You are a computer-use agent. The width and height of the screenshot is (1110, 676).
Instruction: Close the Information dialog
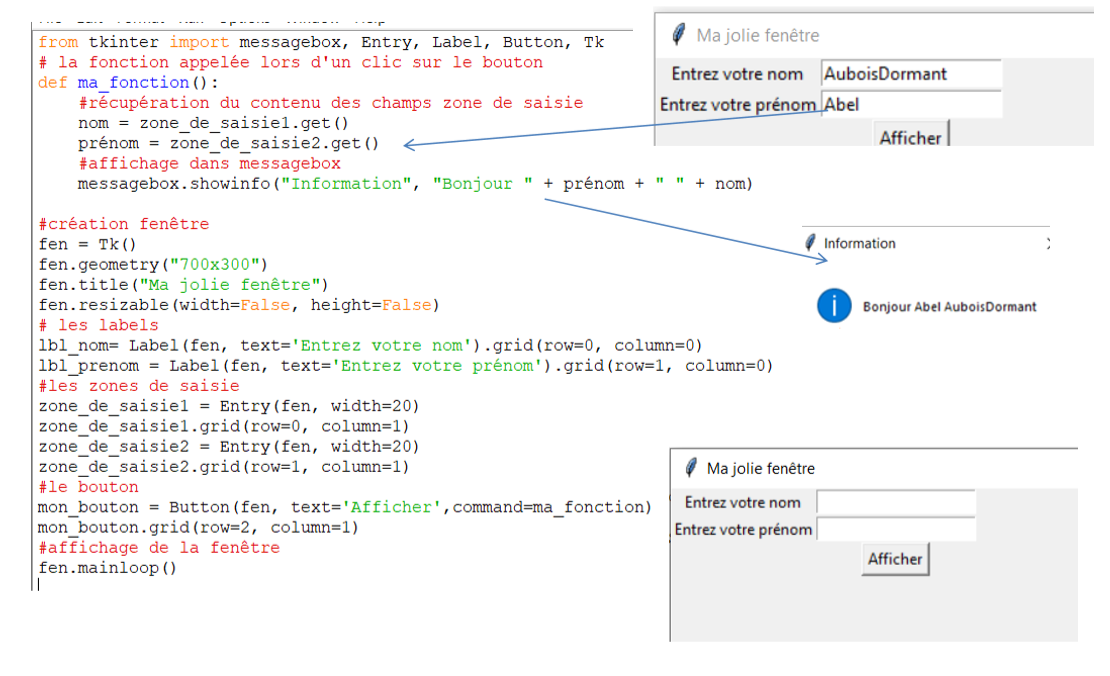pyautogui.click(x=1047, y=243)
